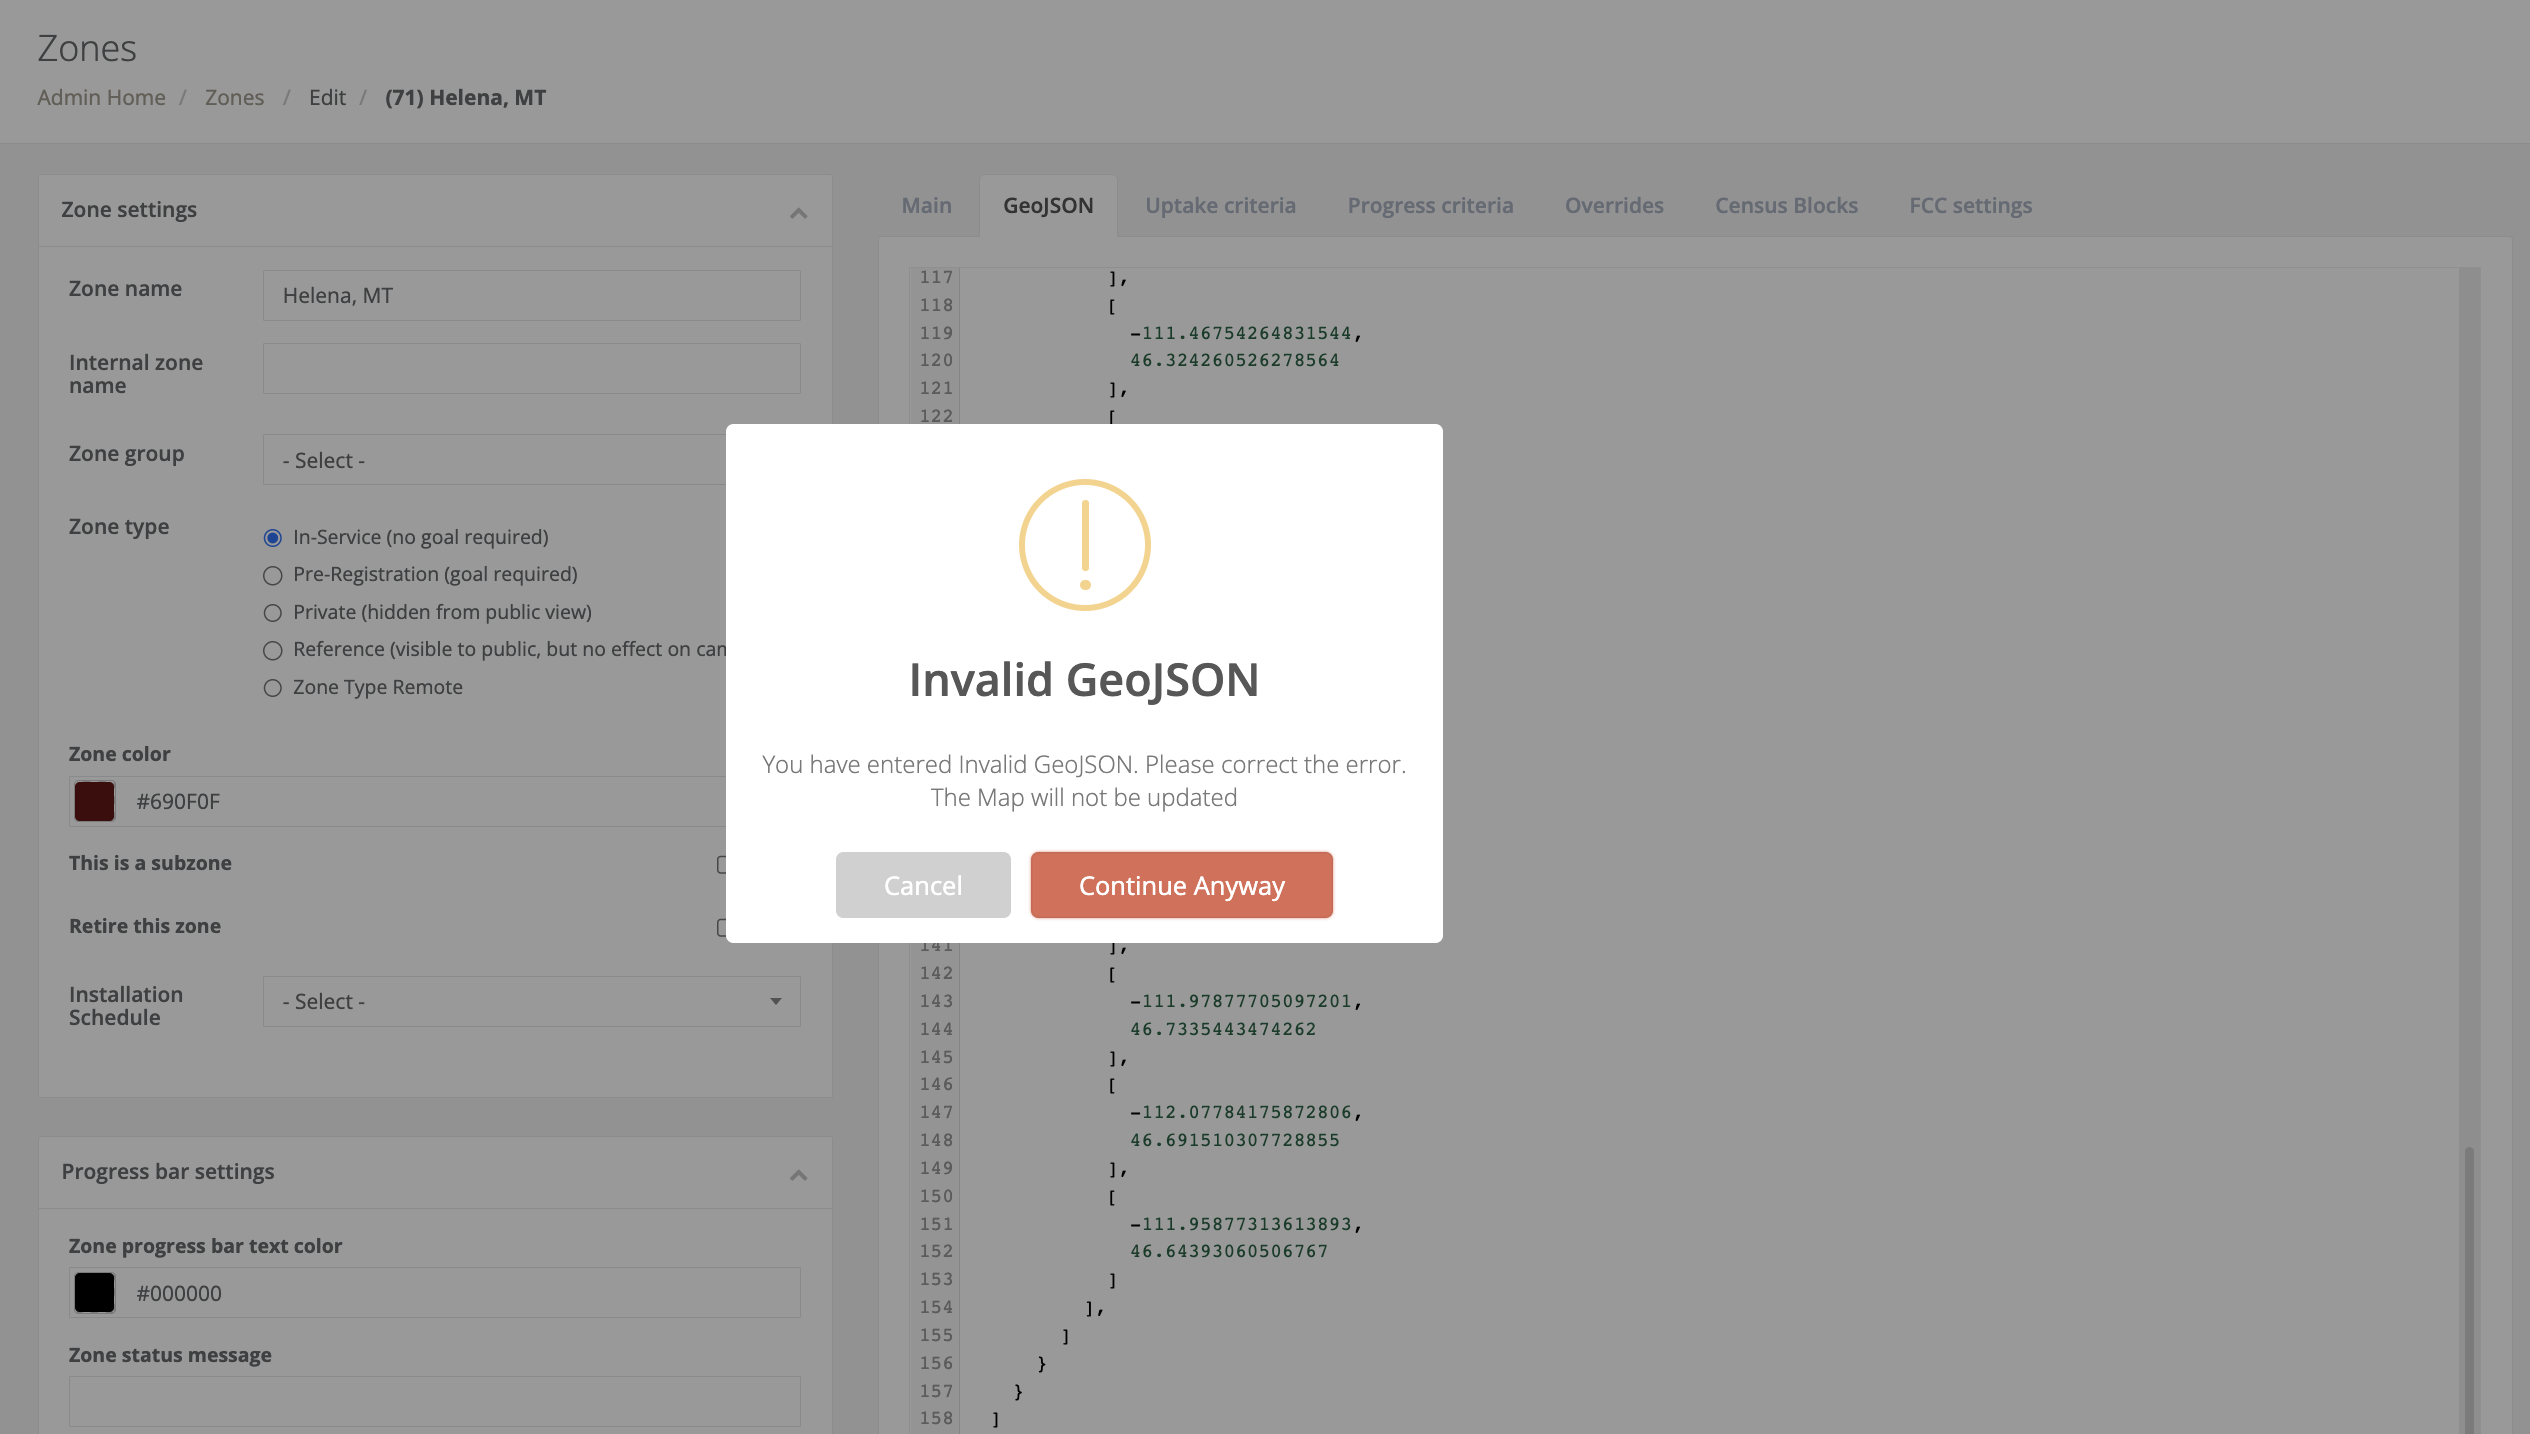Open the Census Blocks tab
The height and width of the screenshot is (1434, 2530).
click(x=1785, y=205)
